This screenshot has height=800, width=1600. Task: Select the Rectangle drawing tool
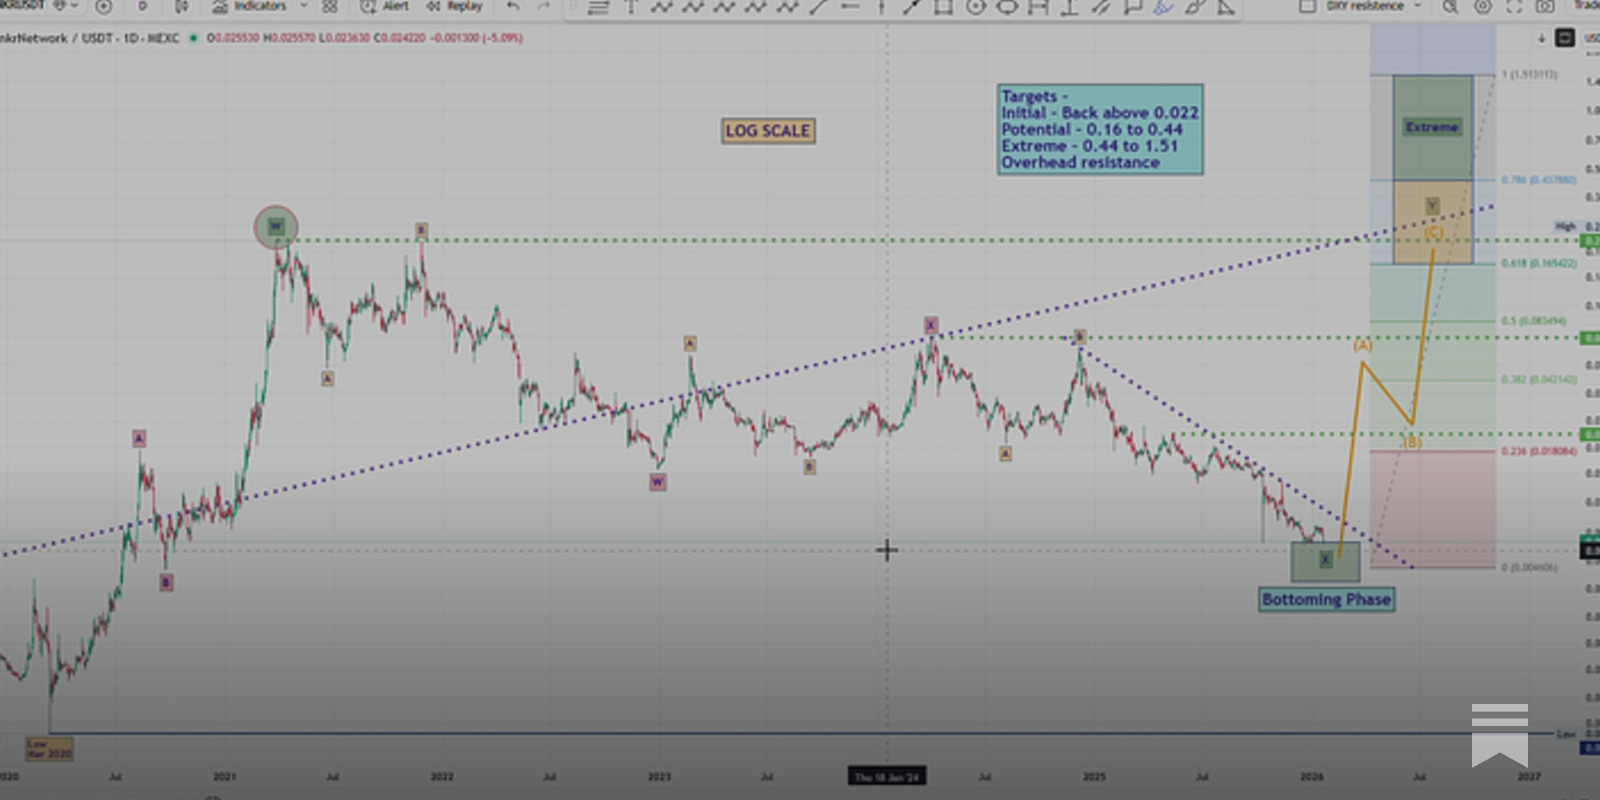coord(943,8)
